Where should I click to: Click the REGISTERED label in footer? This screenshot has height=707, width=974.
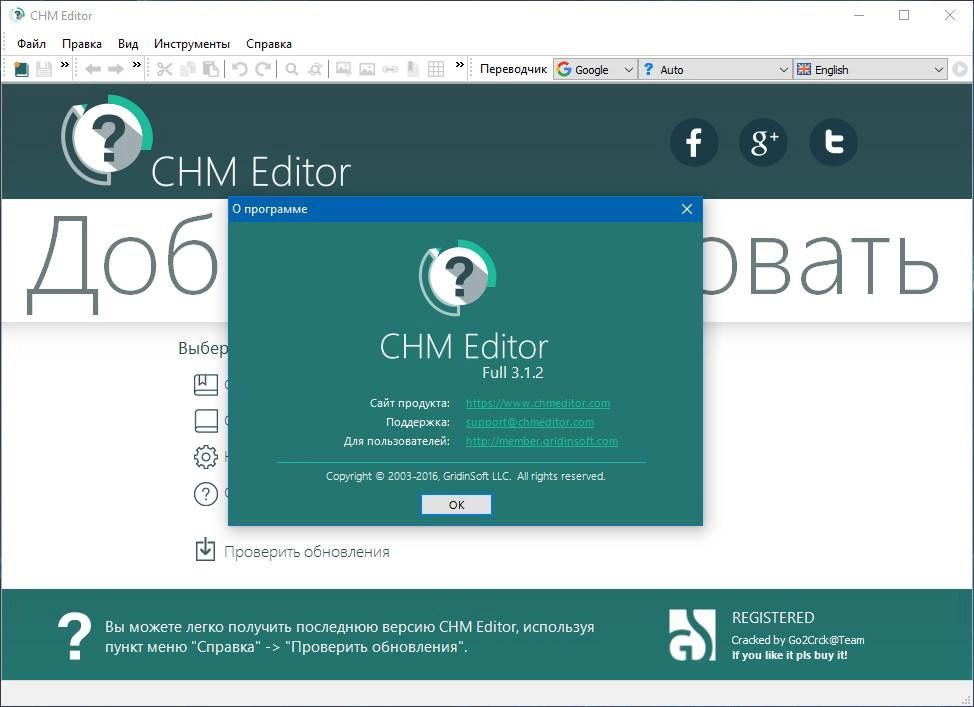(x=773, y=618)
